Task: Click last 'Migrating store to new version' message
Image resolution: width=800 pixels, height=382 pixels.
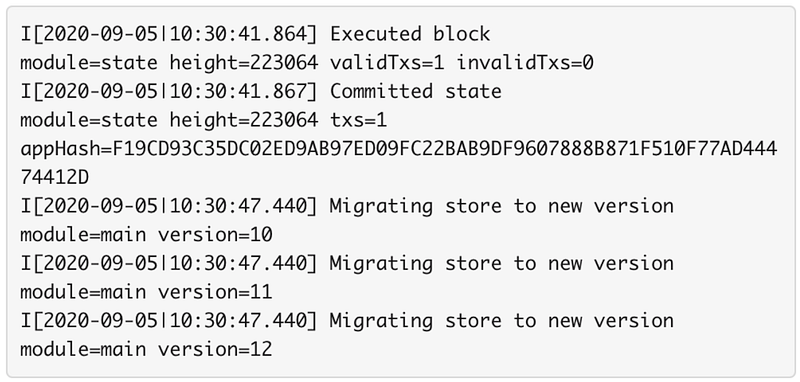Action: point(502,321)
